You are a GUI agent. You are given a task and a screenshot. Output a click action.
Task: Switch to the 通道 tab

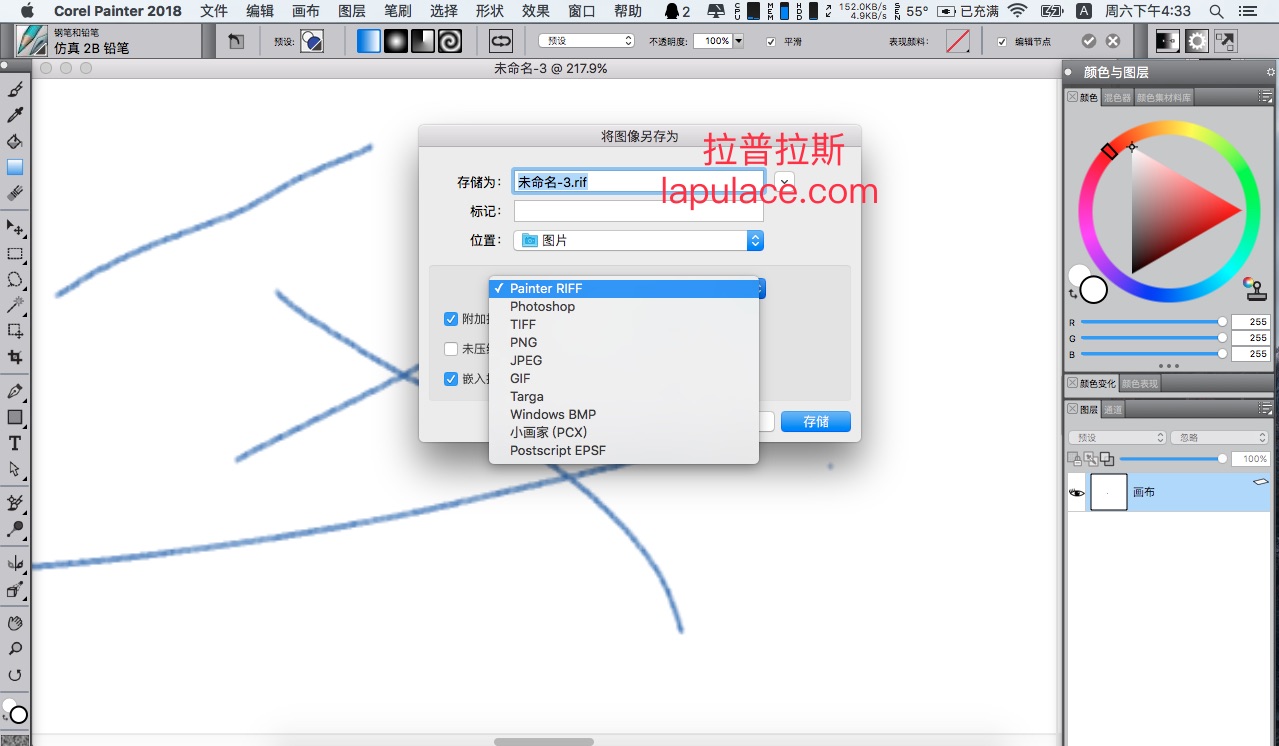pyautogui.click(x=1113, y=409)
